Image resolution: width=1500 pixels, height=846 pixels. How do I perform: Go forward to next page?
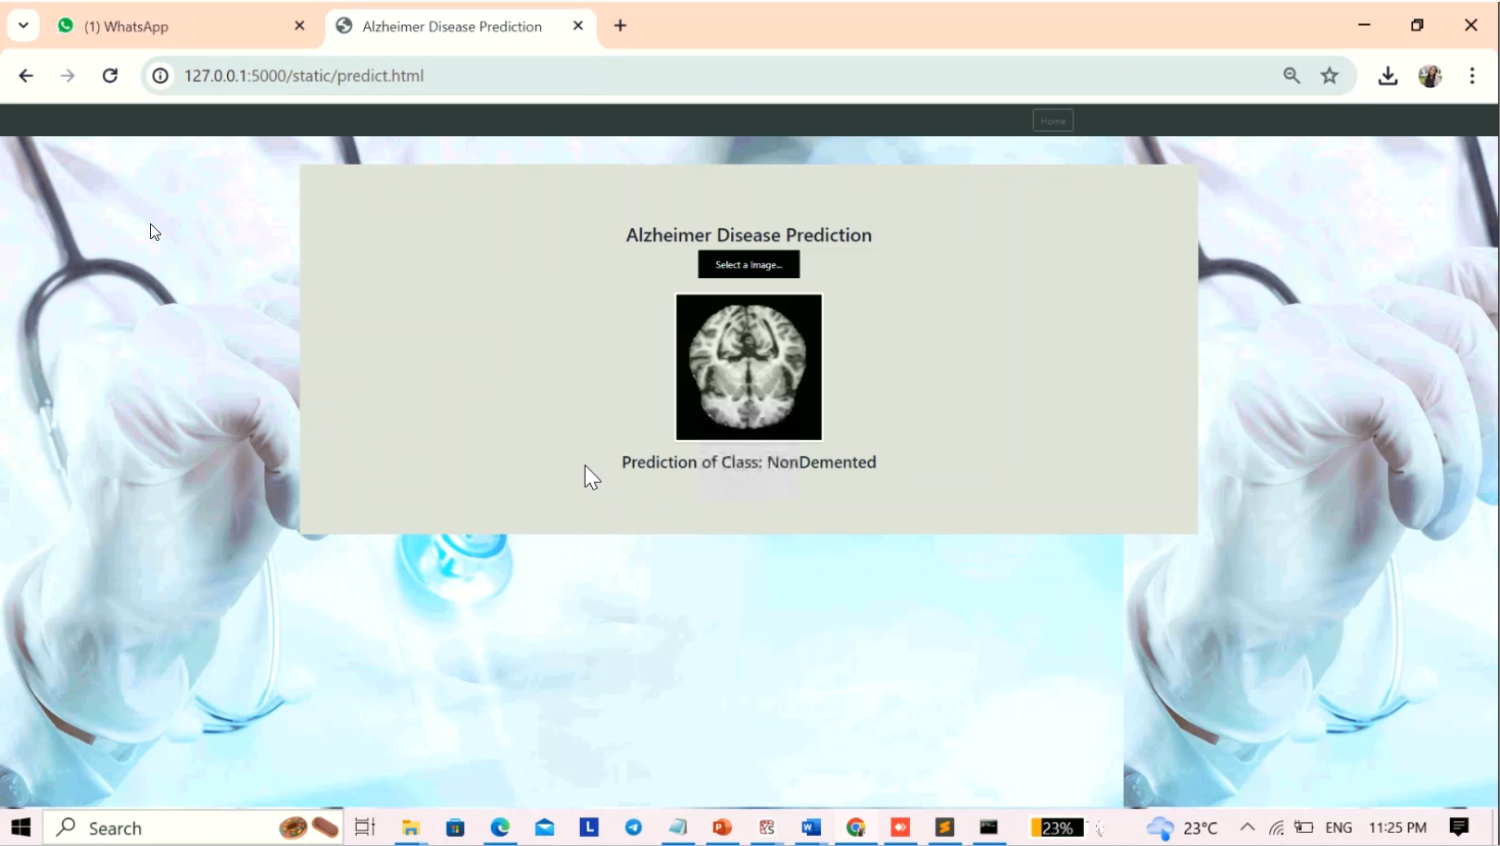click(68, 76)
